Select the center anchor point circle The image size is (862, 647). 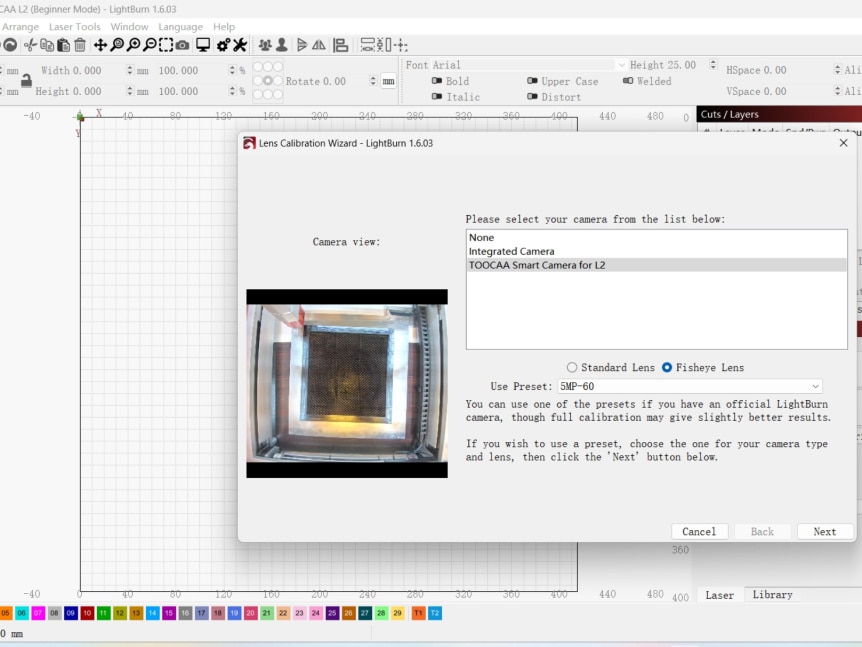(268, 81)
